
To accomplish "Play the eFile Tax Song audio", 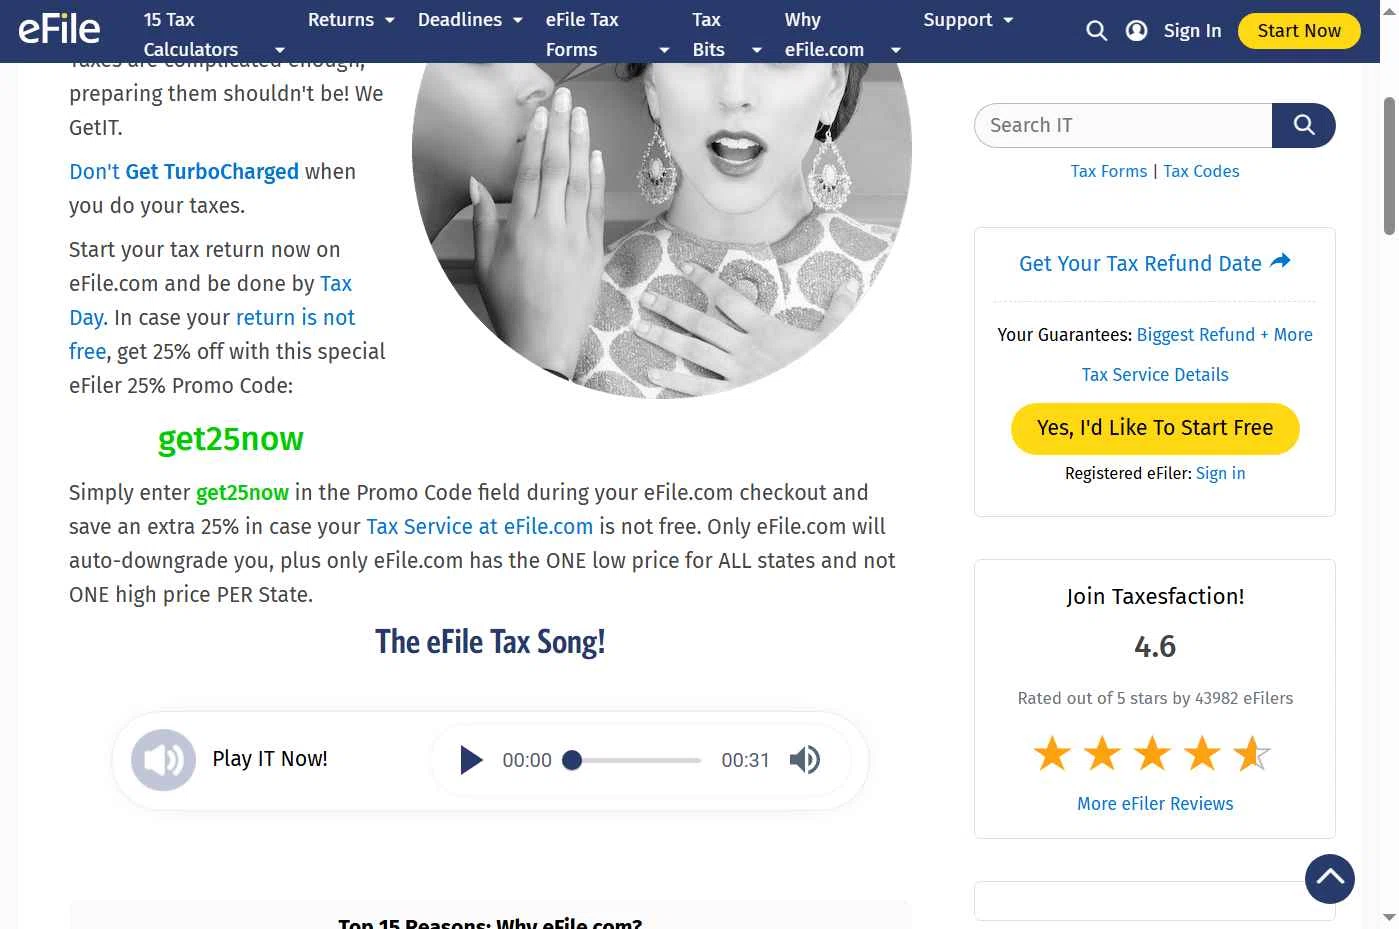I will [471, 760].
